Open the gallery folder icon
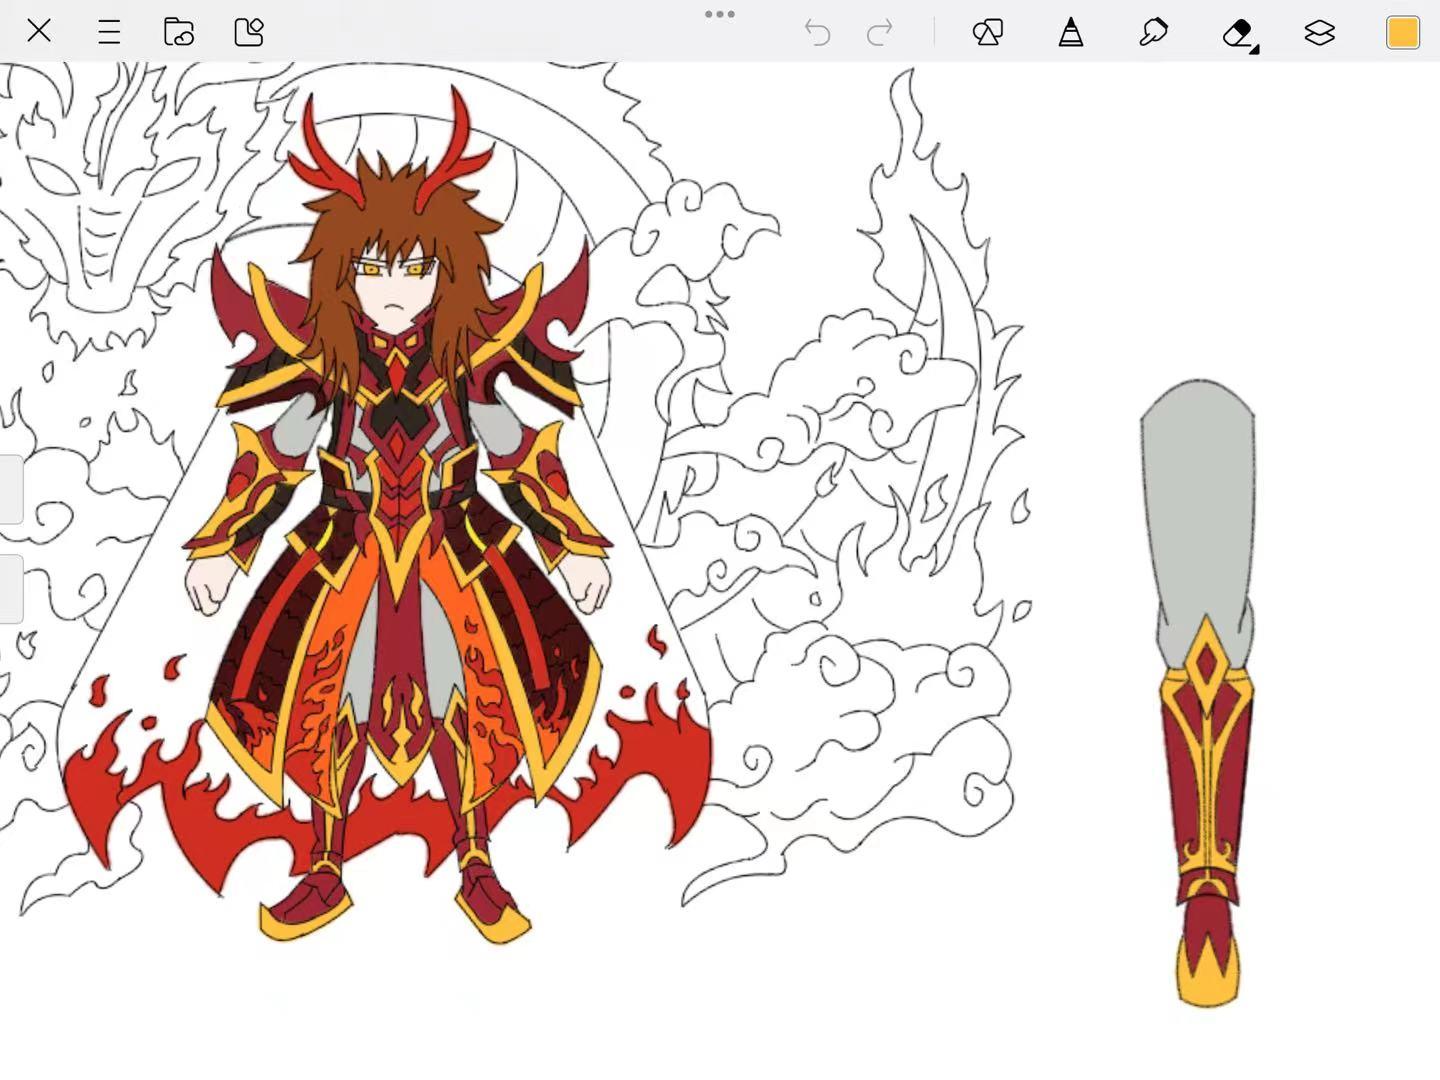Screen dimensions: 1440x1080 click(179, 32)
